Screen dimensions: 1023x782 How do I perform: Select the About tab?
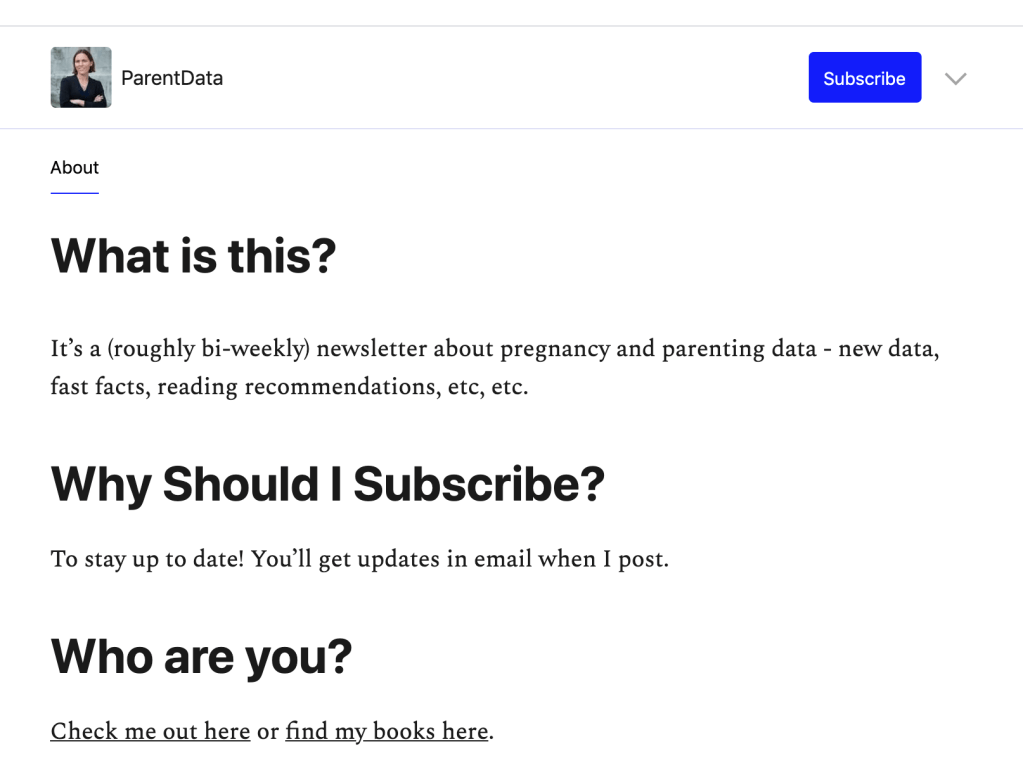point(75,168)
